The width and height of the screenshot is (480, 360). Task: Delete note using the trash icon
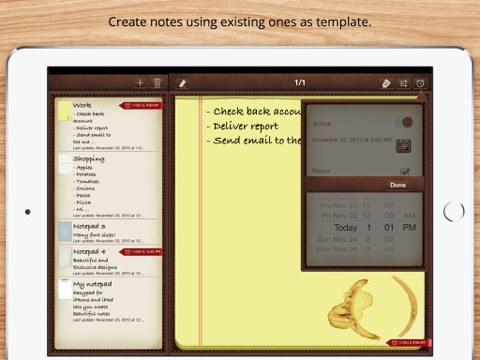(x=157, y=83)
